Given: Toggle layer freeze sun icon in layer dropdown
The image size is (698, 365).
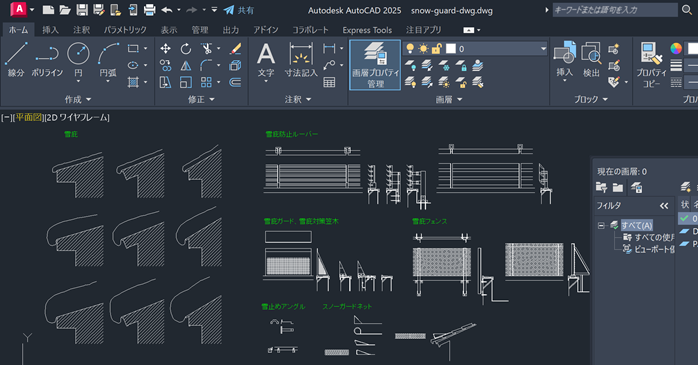Looking at the screenshot, I should point(423,49).
